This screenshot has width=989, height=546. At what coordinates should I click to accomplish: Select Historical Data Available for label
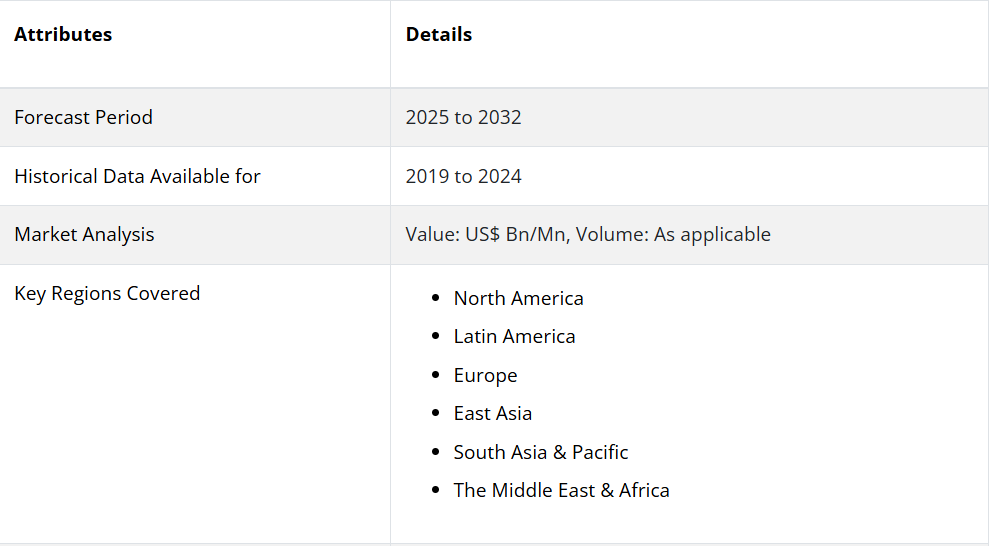137,177
